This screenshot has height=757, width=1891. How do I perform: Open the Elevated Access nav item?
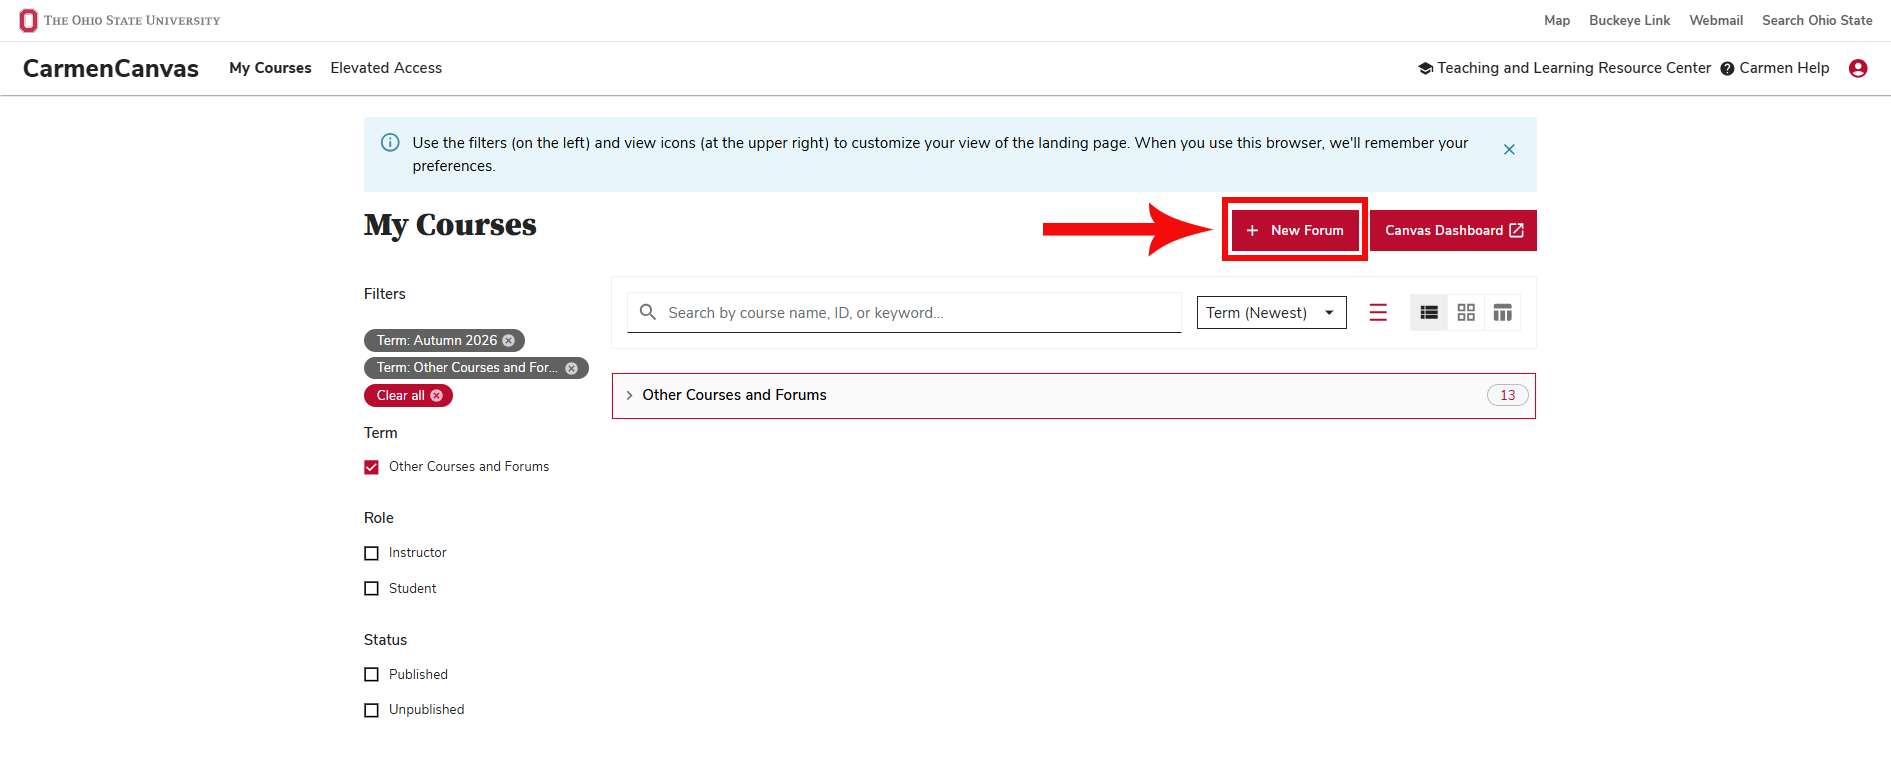(386, 68)
